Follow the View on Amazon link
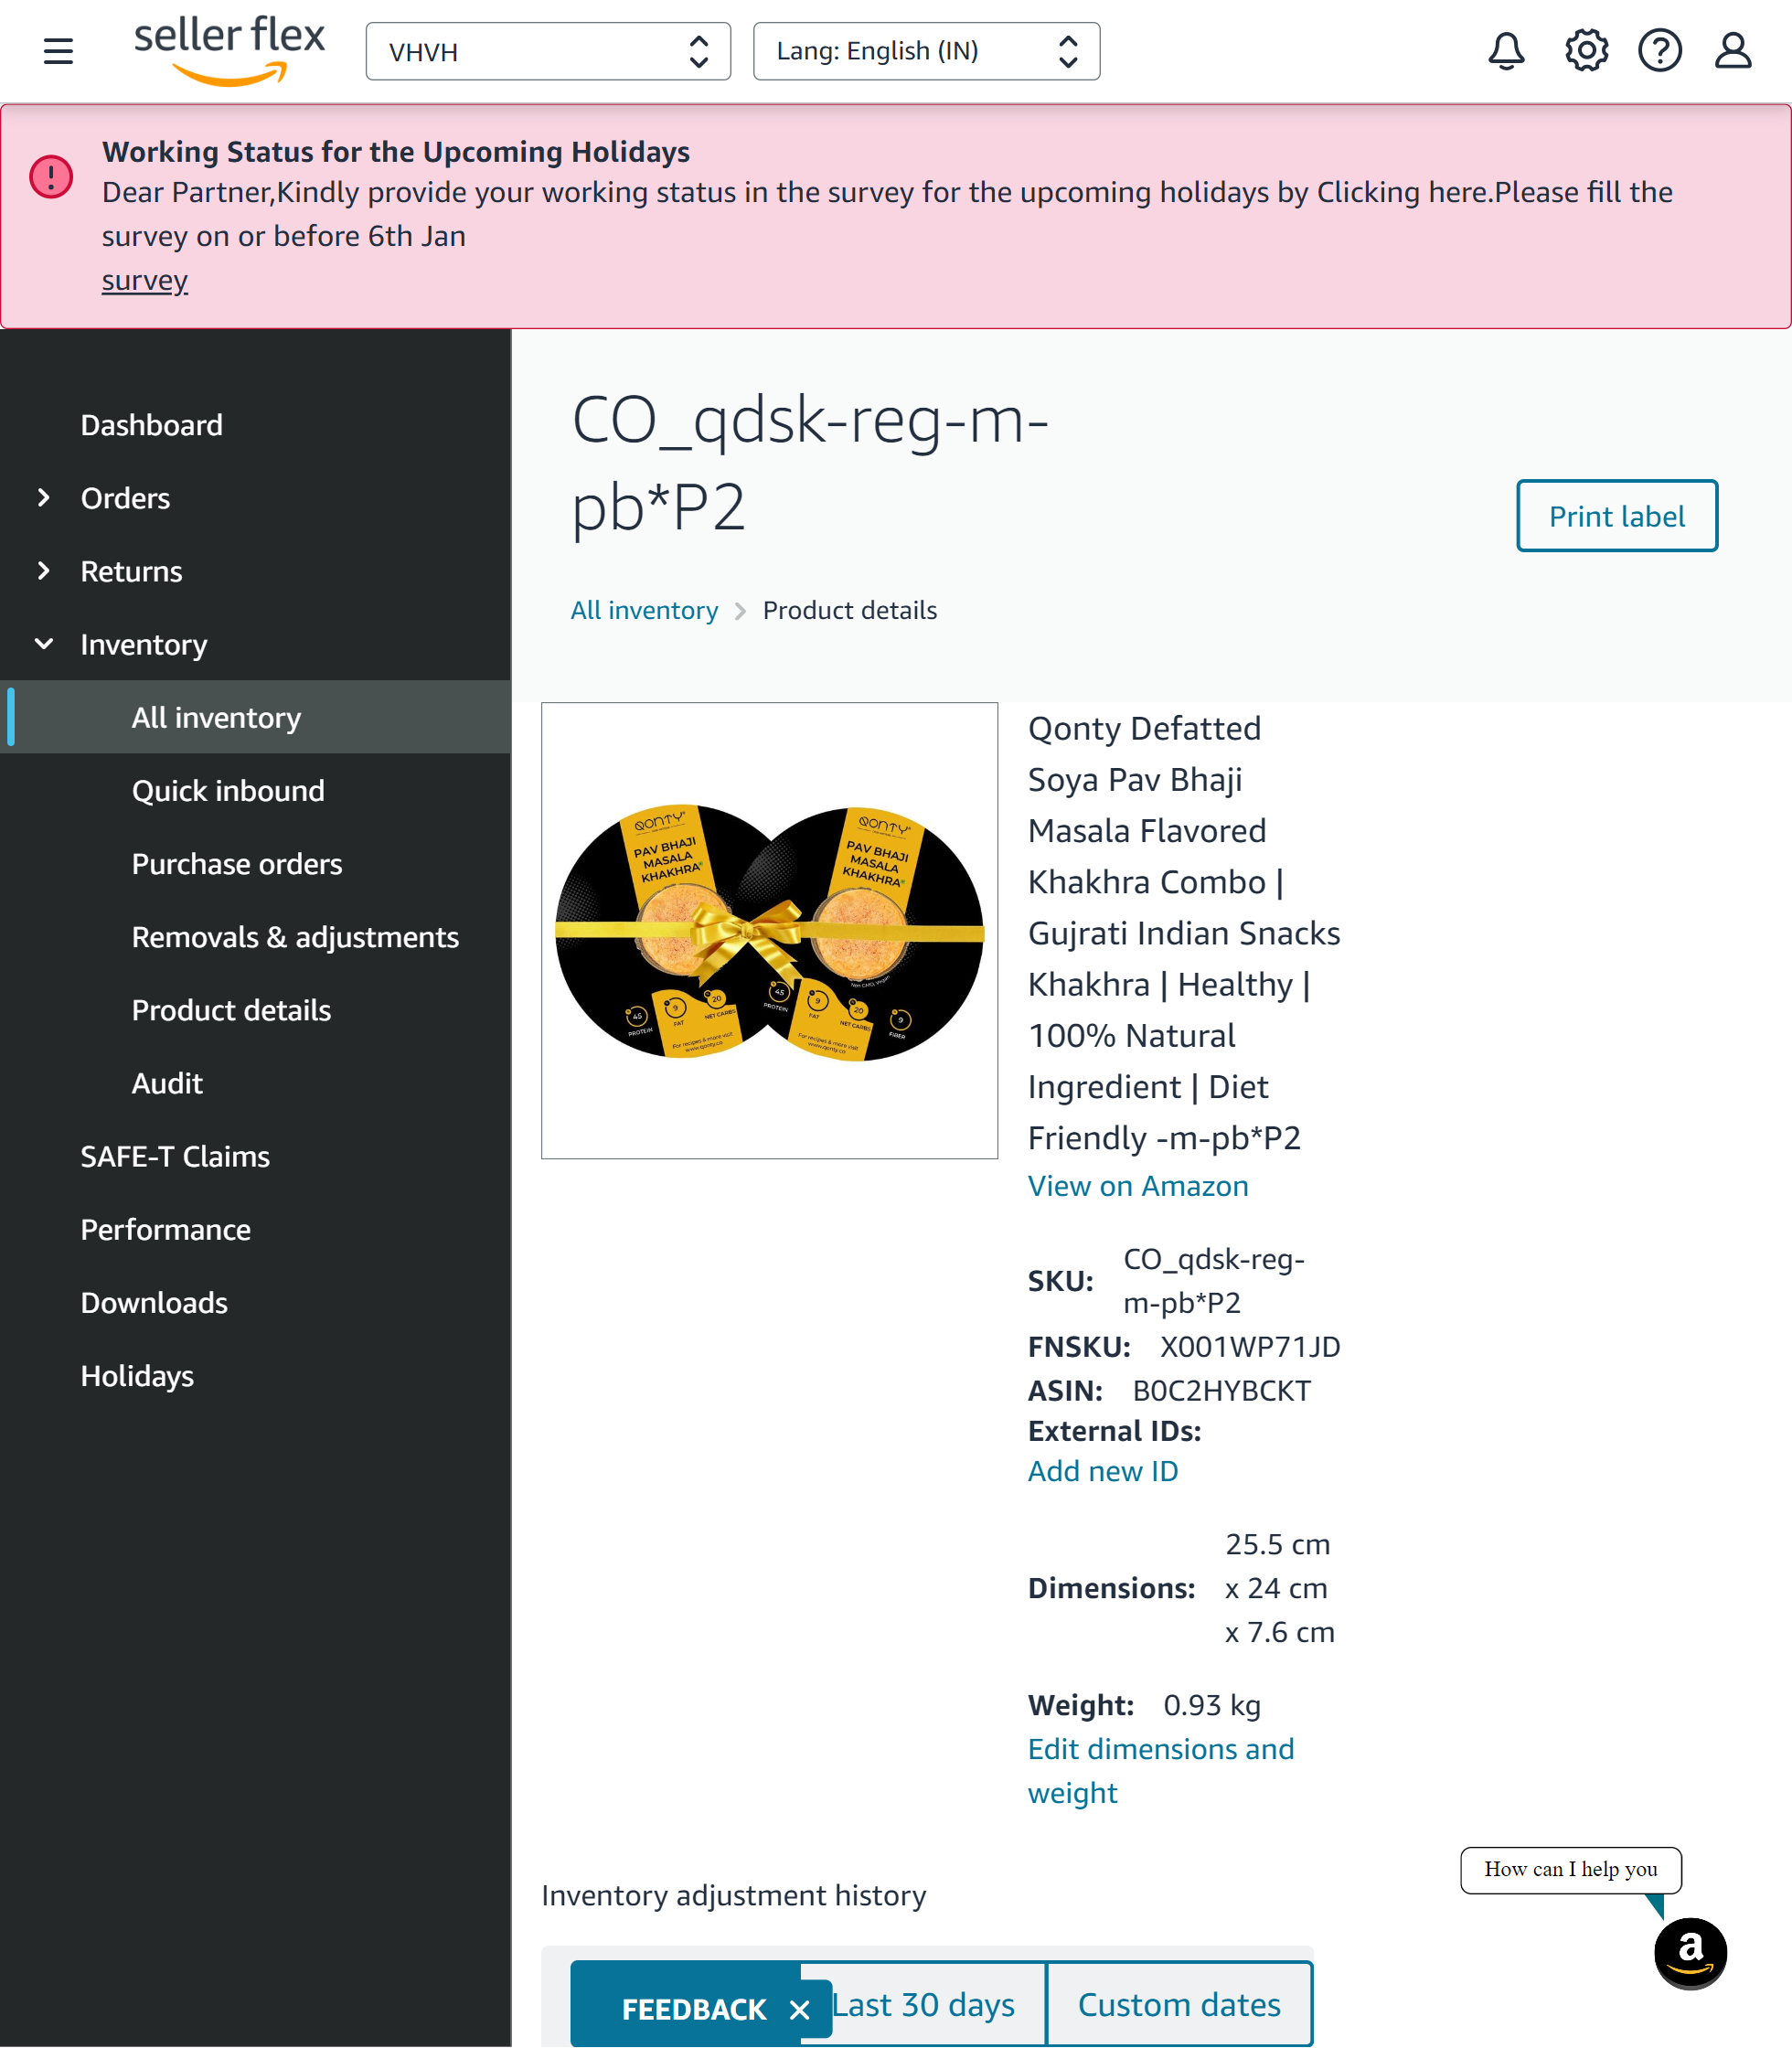The image size is (1792, 2048). point(1138,1186)
